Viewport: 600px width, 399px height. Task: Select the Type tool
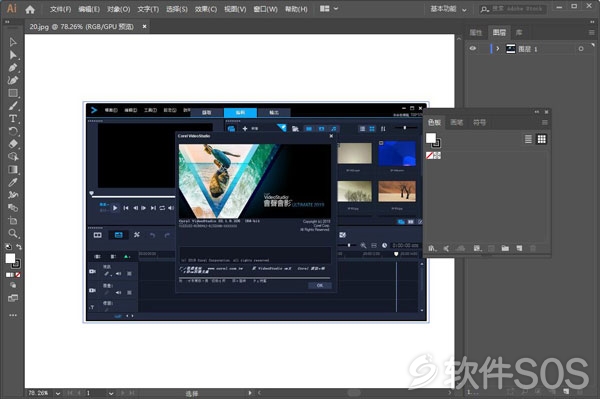[x=13, y=119]
